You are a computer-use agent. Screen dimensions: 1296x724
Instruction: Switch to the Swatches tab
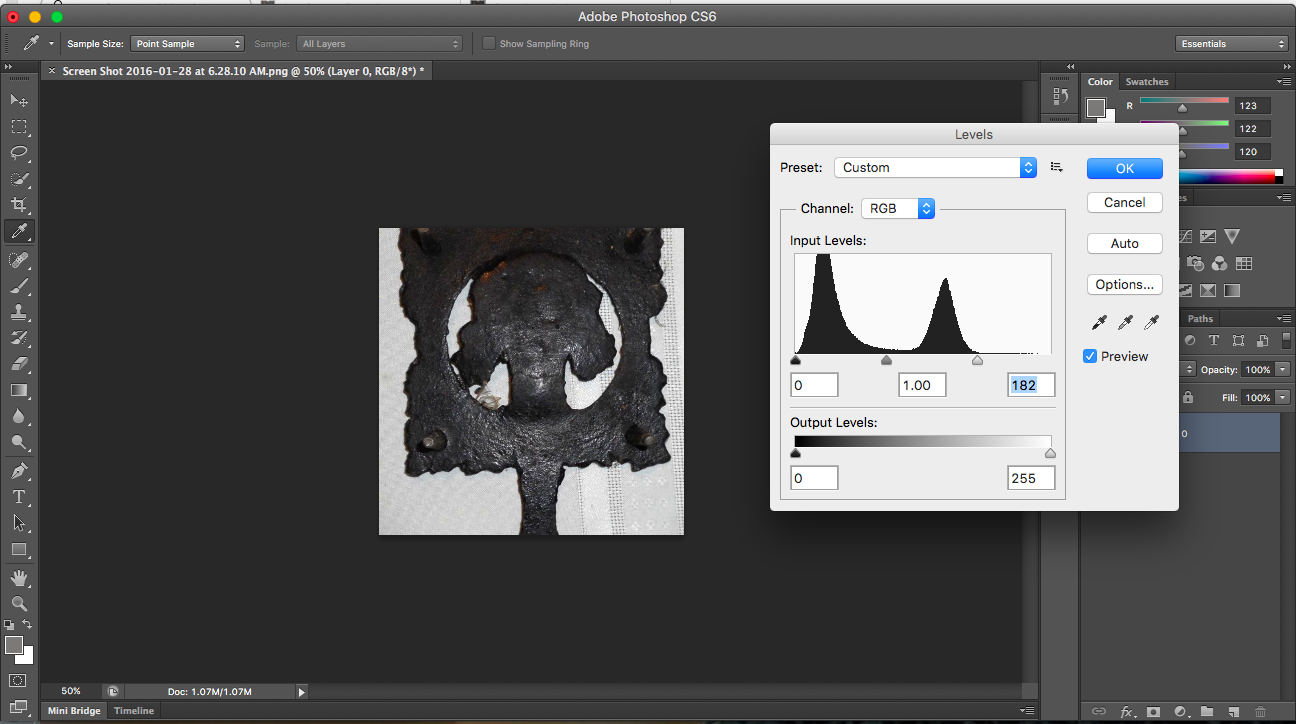tap(1146, 82)
